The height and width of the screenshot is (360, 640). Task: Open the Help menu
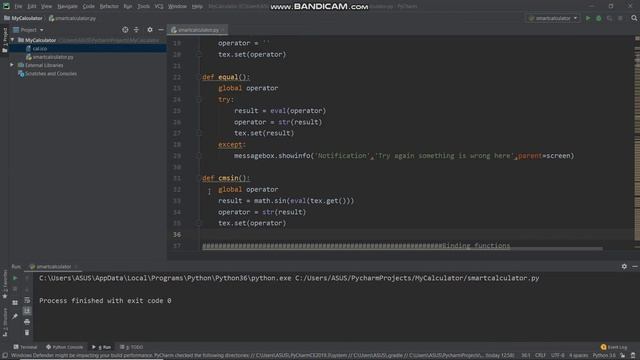pos(197,6)
